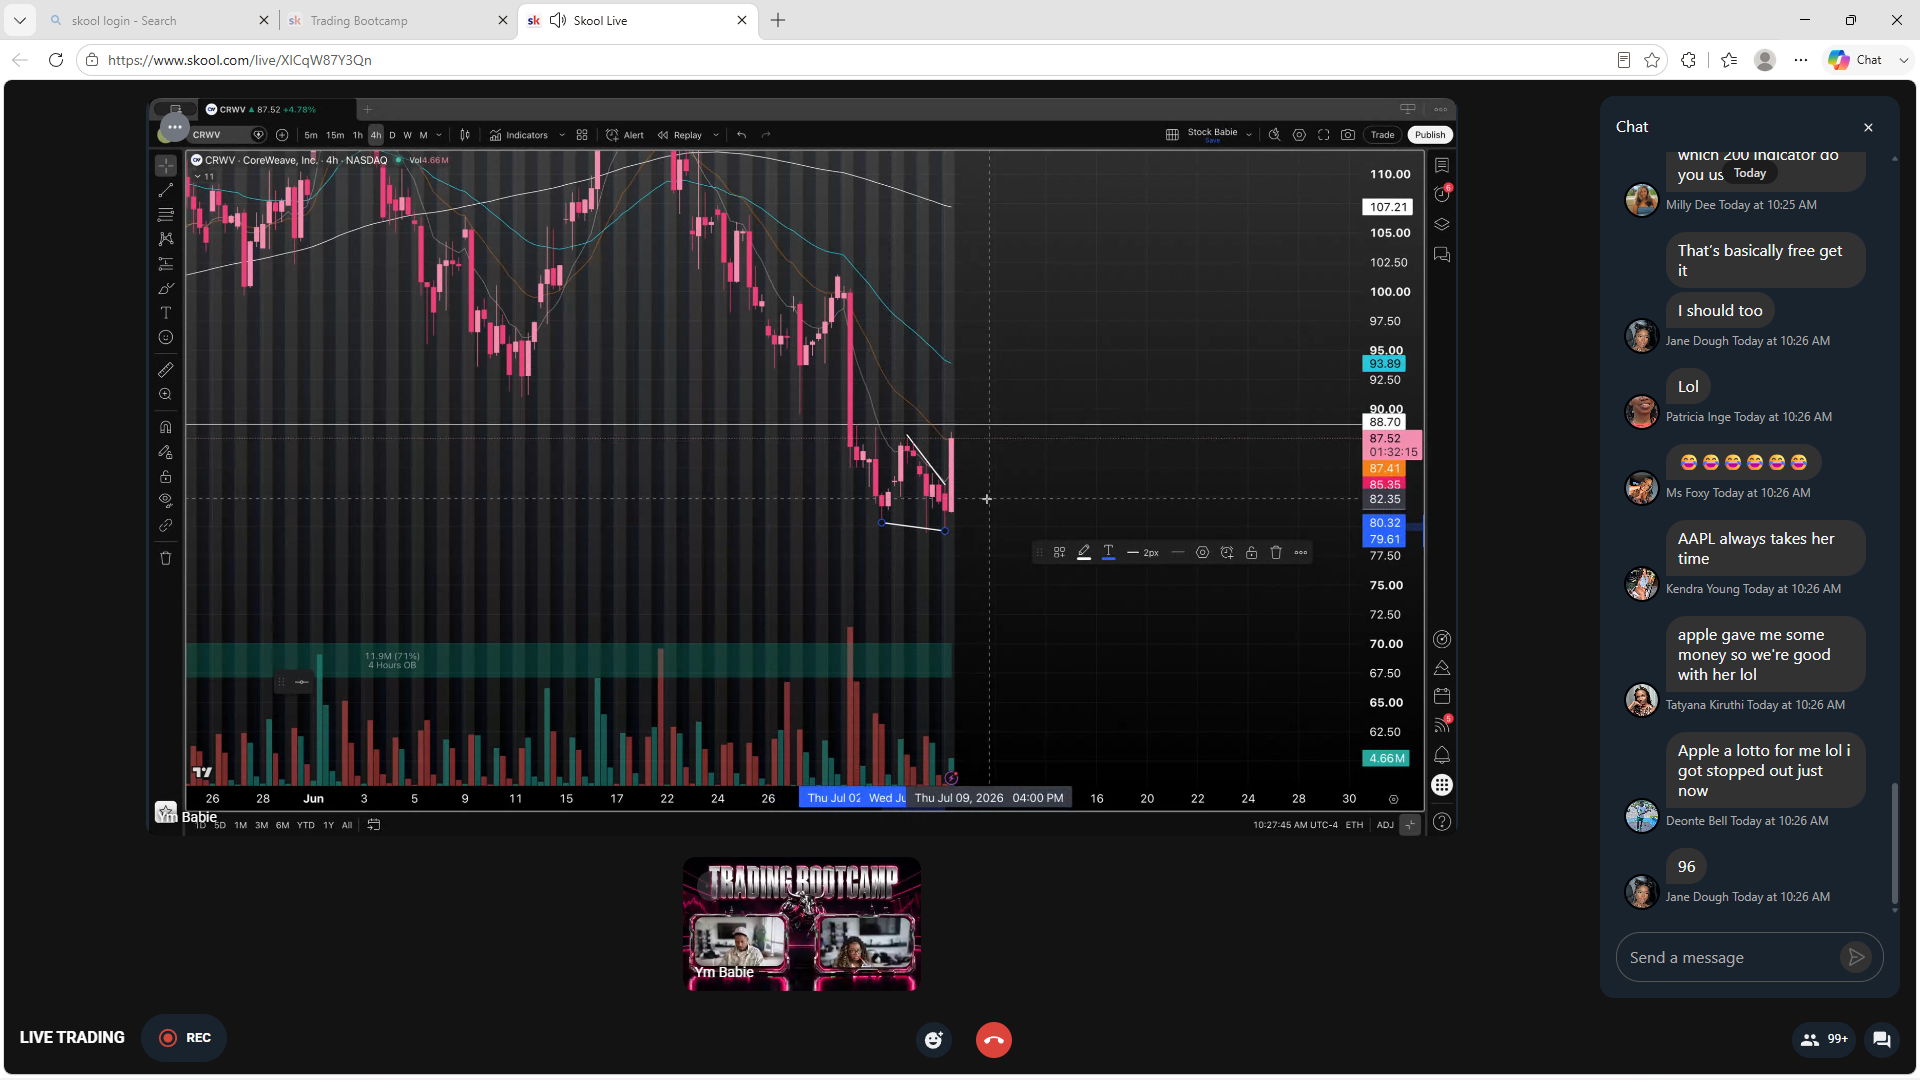Expand the Stock Babie layout dropdown
The width and height of the screenshot is (1920, 1080).
[x=1249, y=135]
